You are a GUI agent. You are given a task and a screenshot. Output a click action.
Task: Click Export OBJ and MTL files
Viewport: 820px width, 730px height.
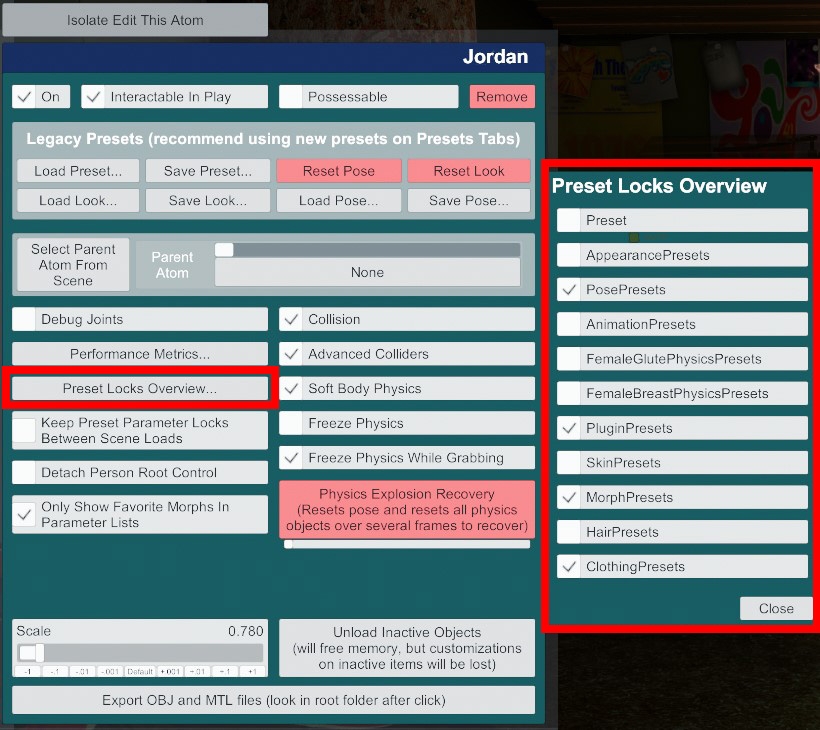coord(273,700)
